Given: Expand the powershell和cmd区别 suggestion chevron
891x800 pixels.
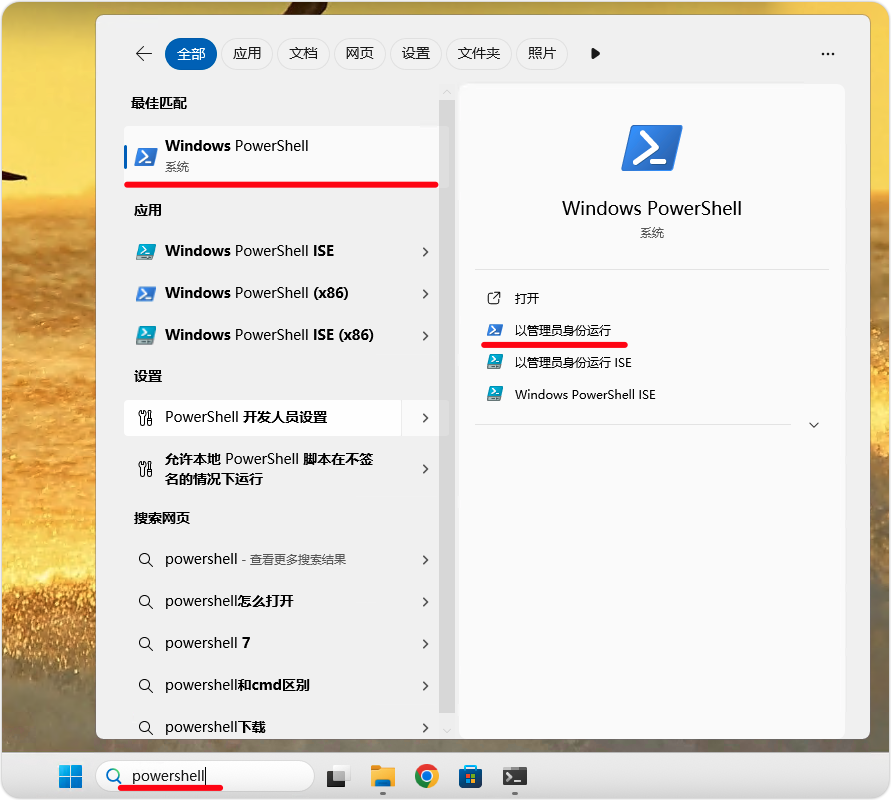Looking at the screenshot, I should pos(425,686).
